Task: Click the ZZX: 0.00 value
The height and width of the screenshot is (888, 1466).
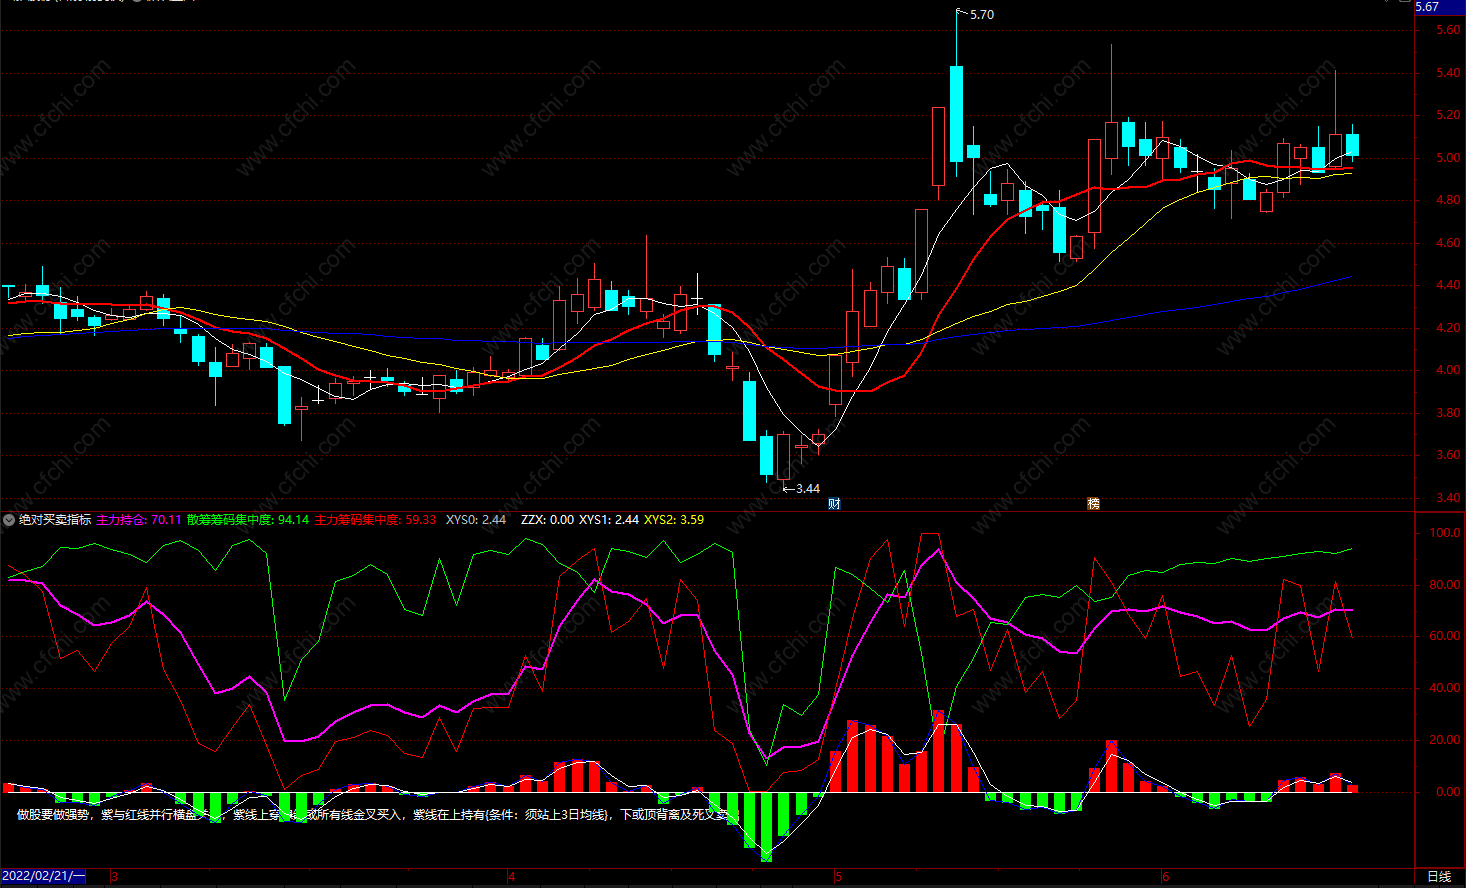Action: [x=548, y=520]
